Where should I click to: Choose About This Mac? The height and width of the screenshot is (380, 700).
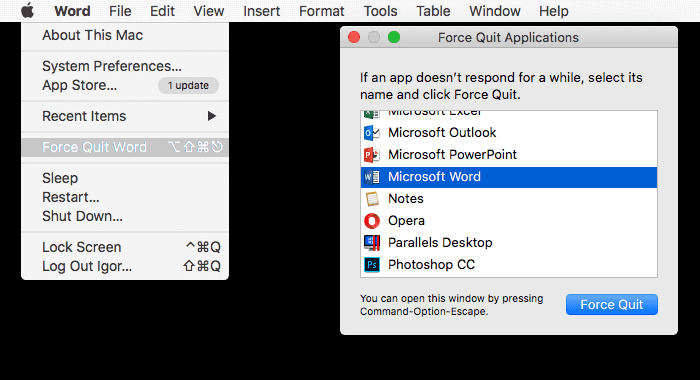click(x=125, y=35)
